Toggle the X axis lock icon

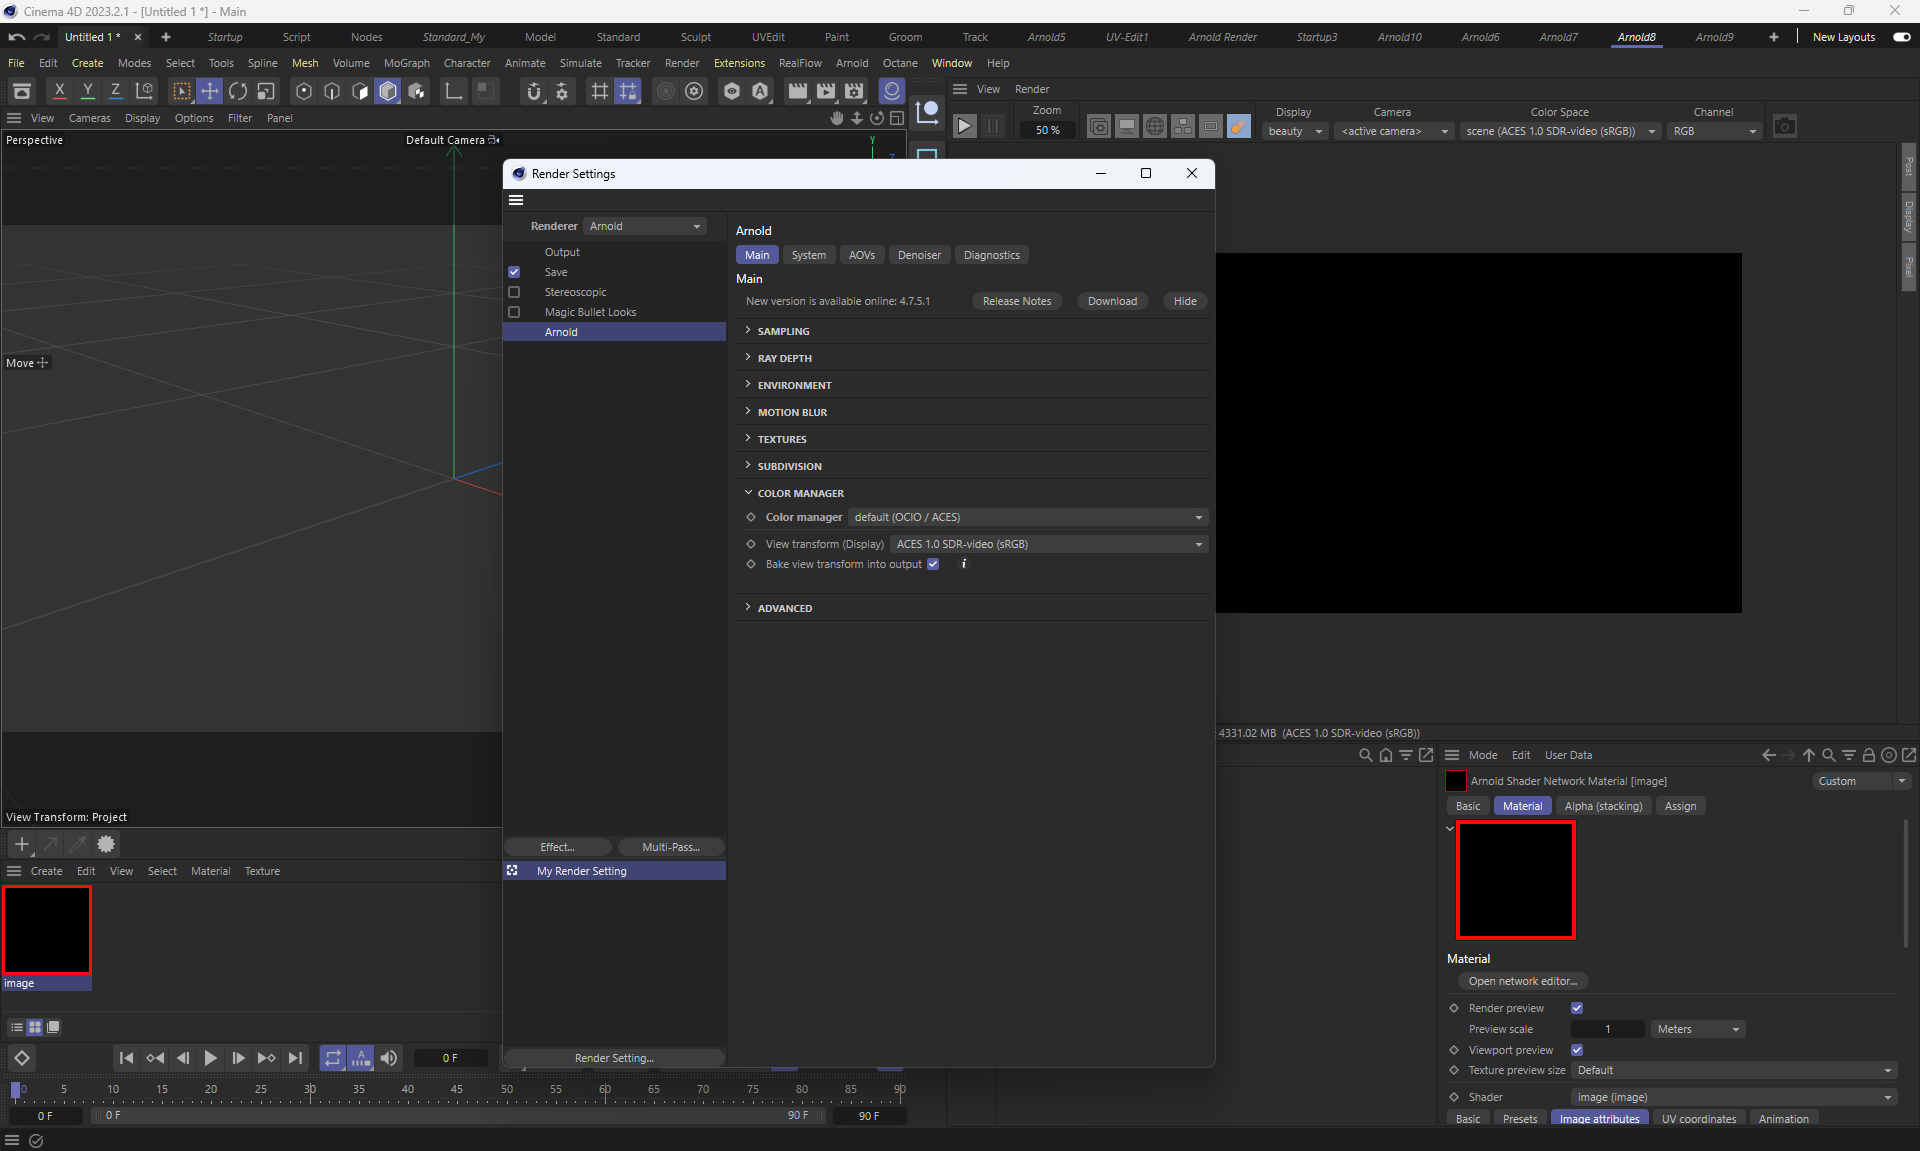pyautogui.click(x=60, y=92)
